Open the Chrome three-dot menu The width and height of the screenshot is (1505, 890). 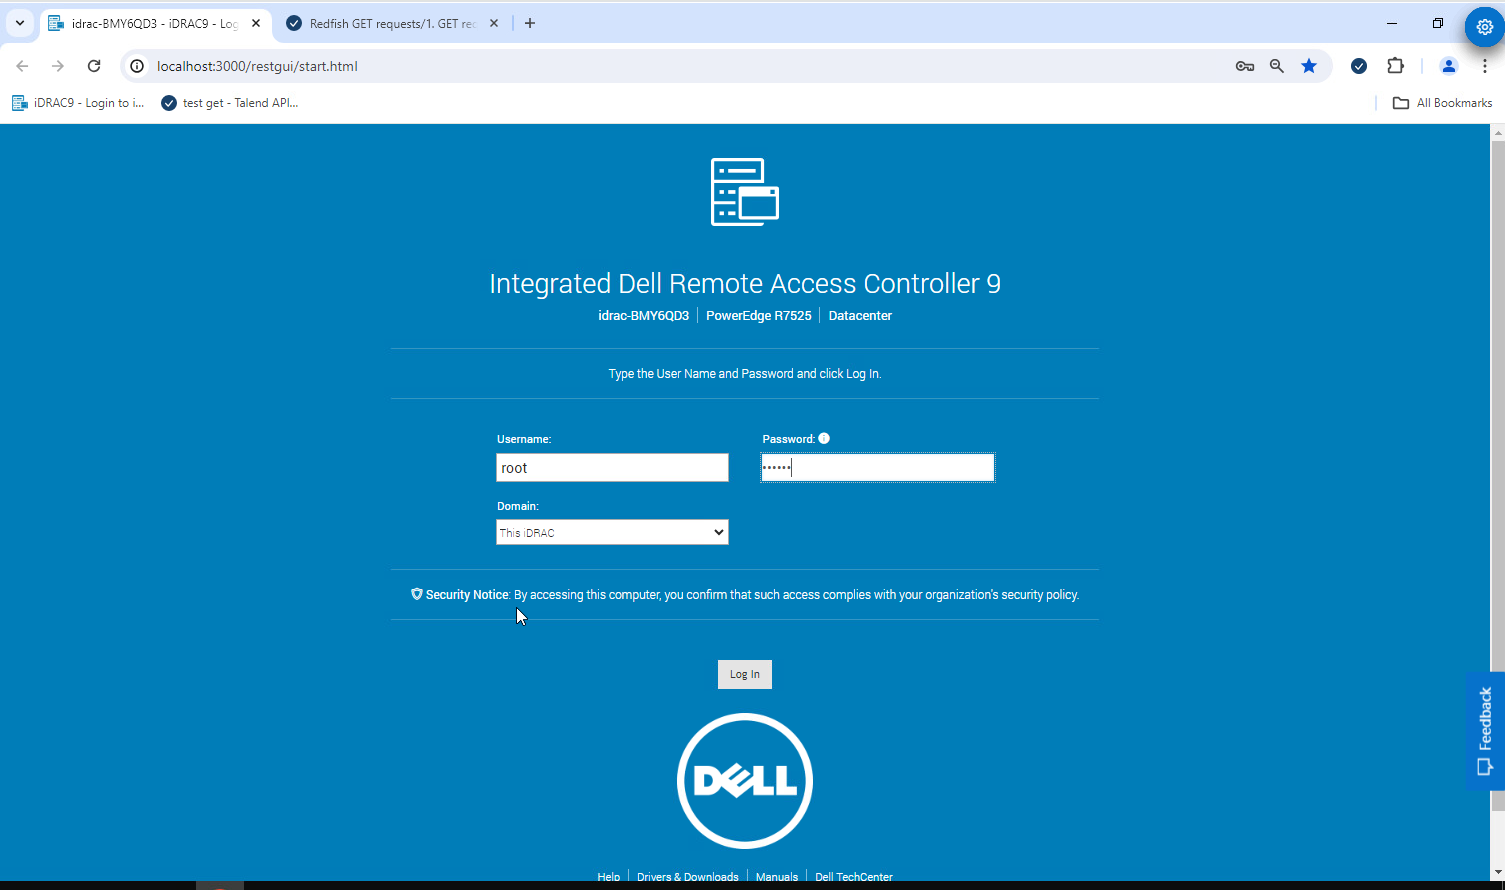click(1485, 66)
